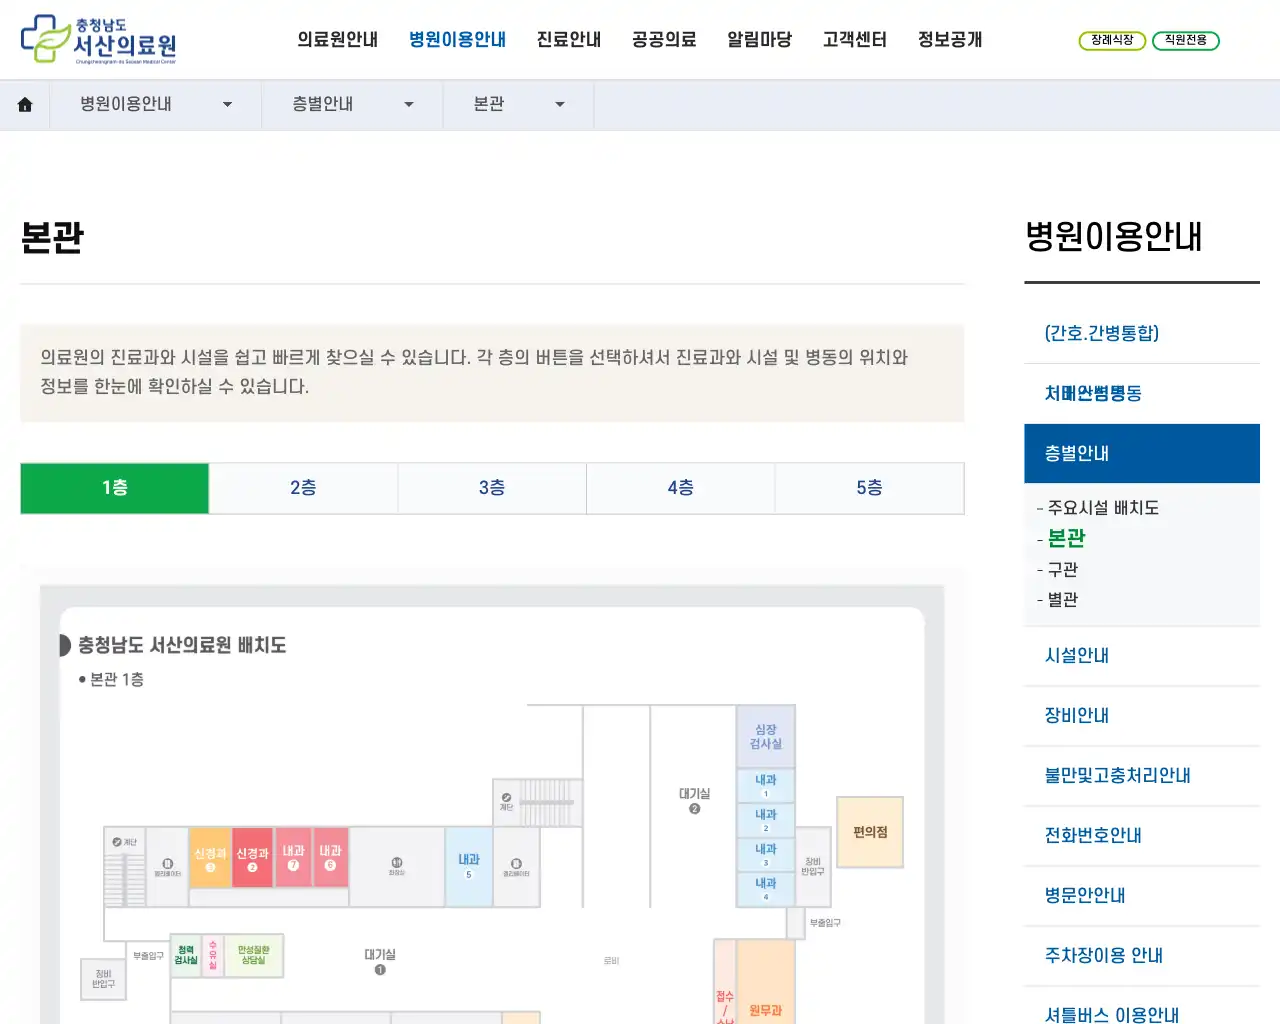The width and height of the screenshot is (1280, 1024).
Task: Expand the 층별안내 breadcrumb dropdown
Action: [x=352, y=104]
